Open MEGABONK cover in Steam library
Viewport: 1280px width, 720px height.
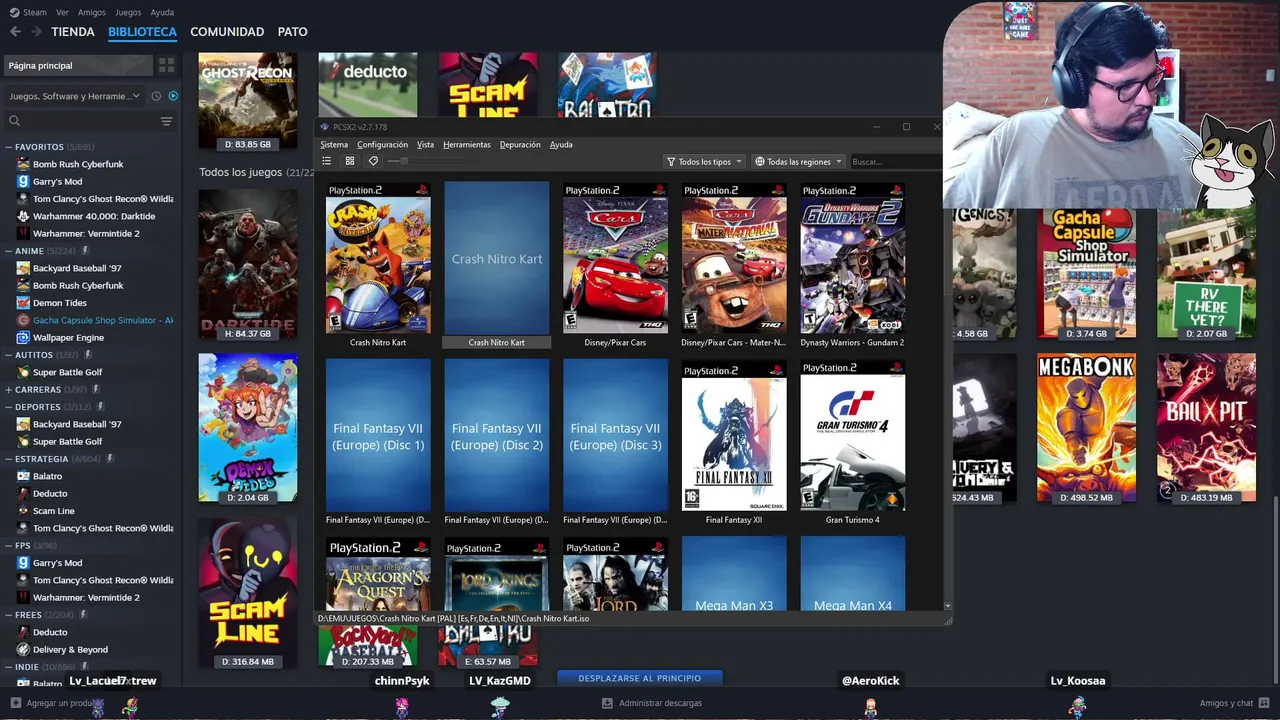[1086, 428]
